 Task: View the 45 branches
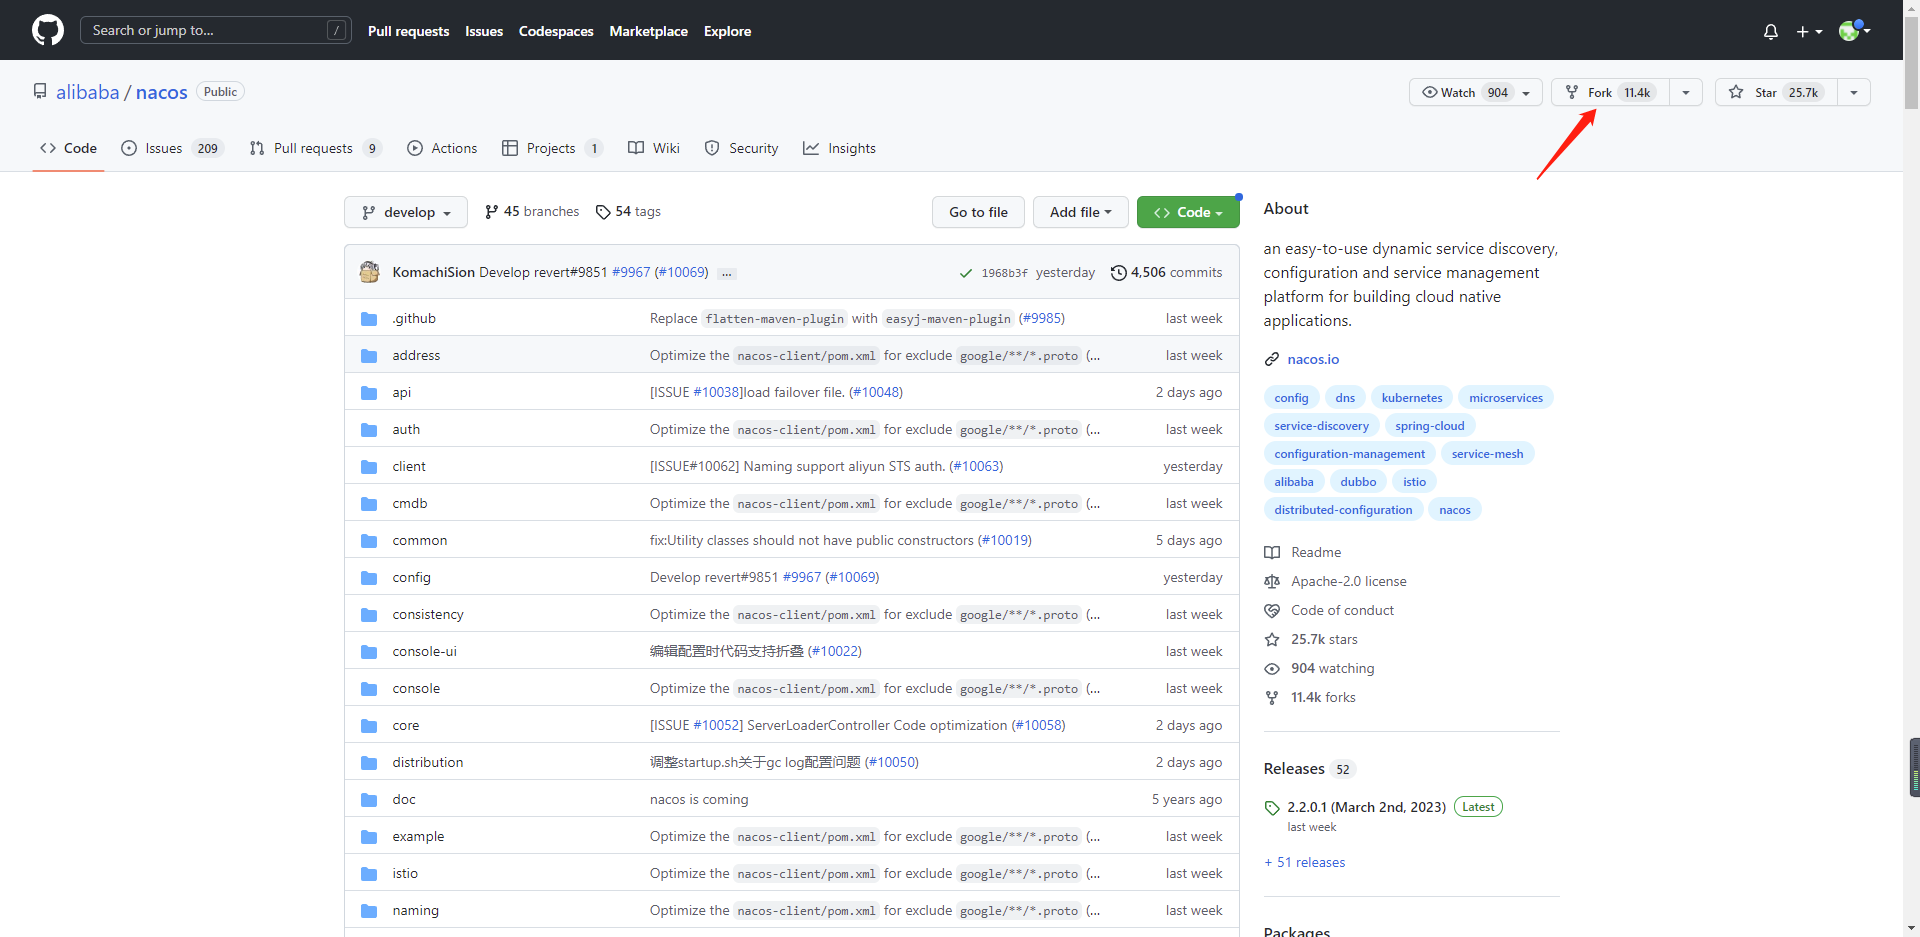pyautogui.click(x=532, y=211)
